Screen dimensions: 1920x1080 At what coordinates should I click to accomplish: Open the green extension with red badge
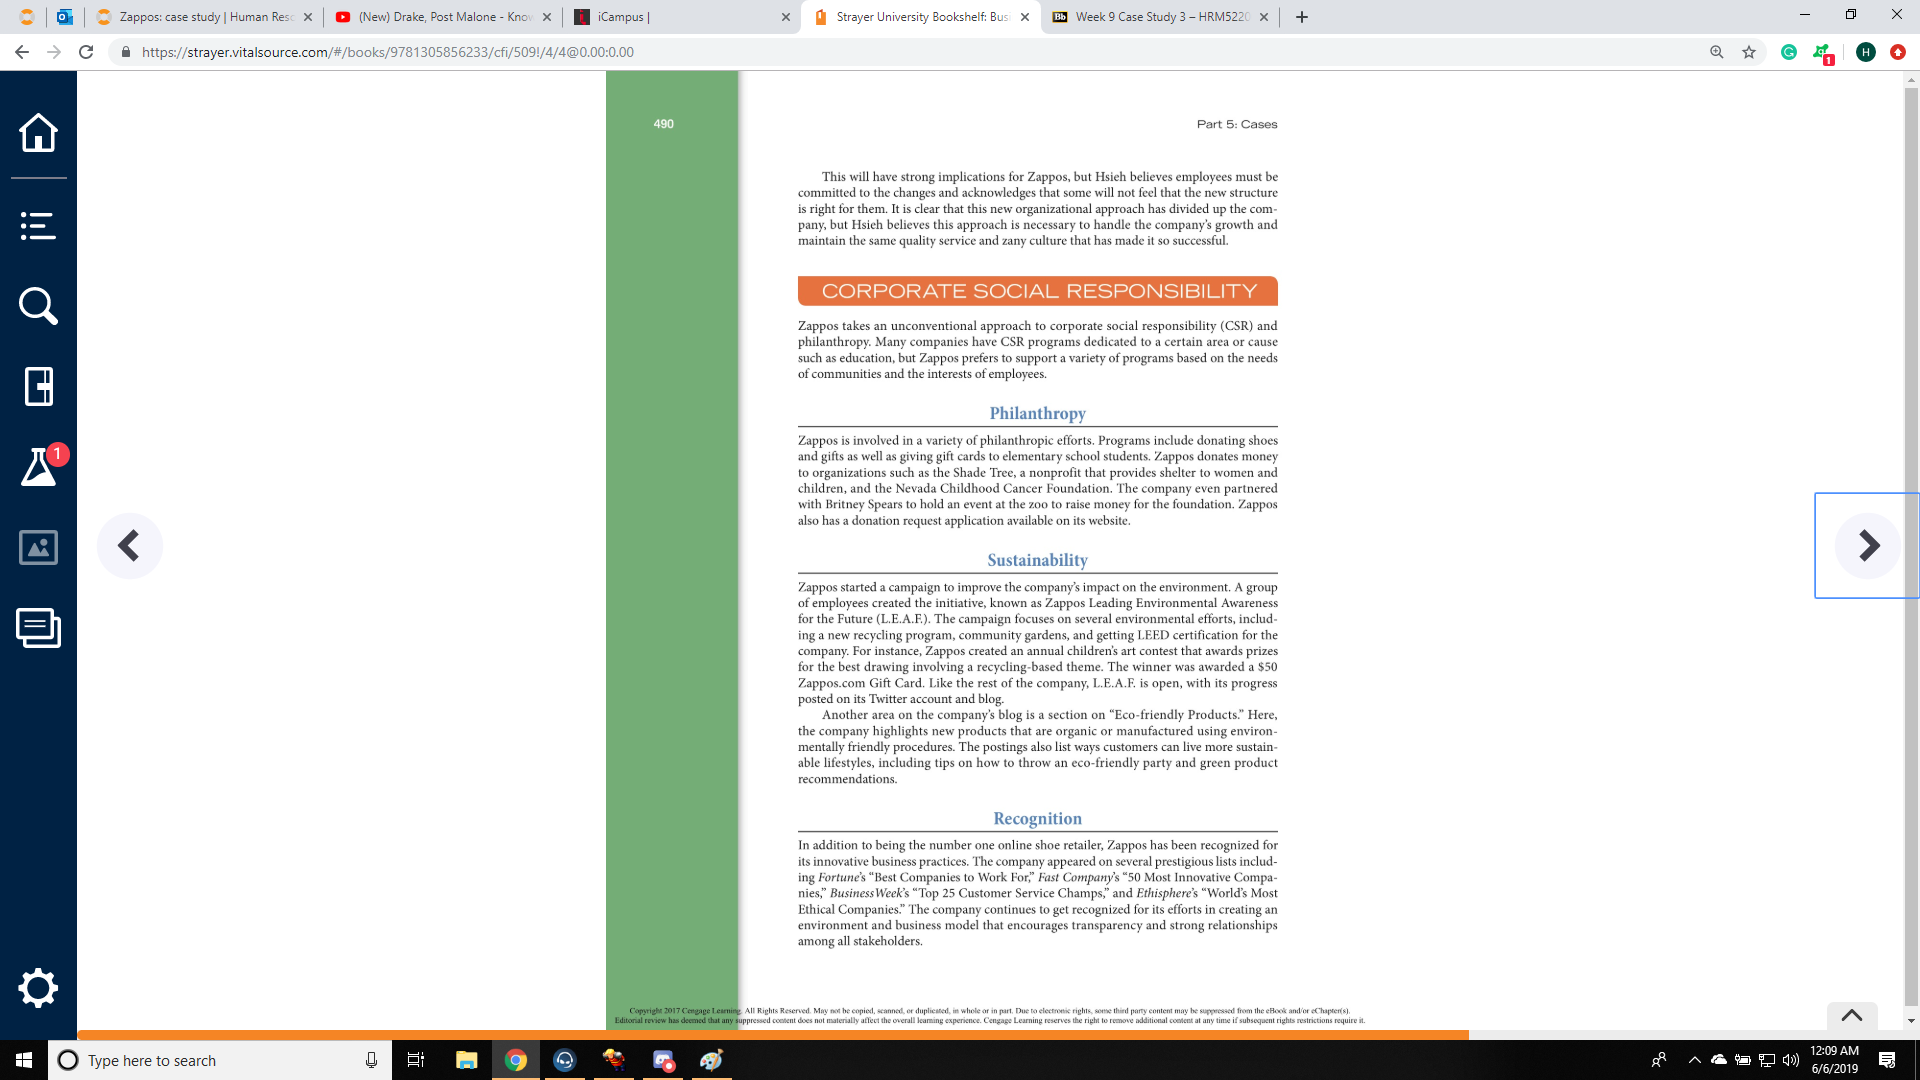(x=1823, y=53)
